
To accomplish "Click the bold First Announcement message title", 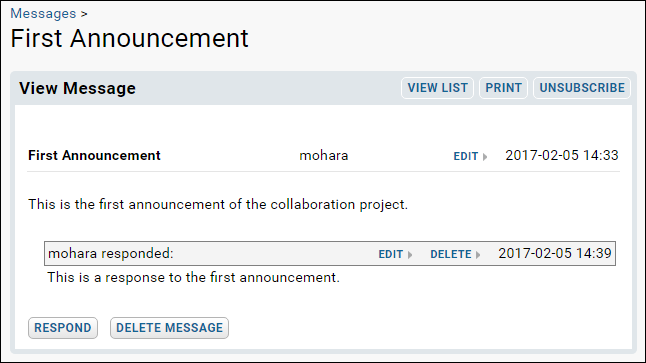I will pos(94,155).
